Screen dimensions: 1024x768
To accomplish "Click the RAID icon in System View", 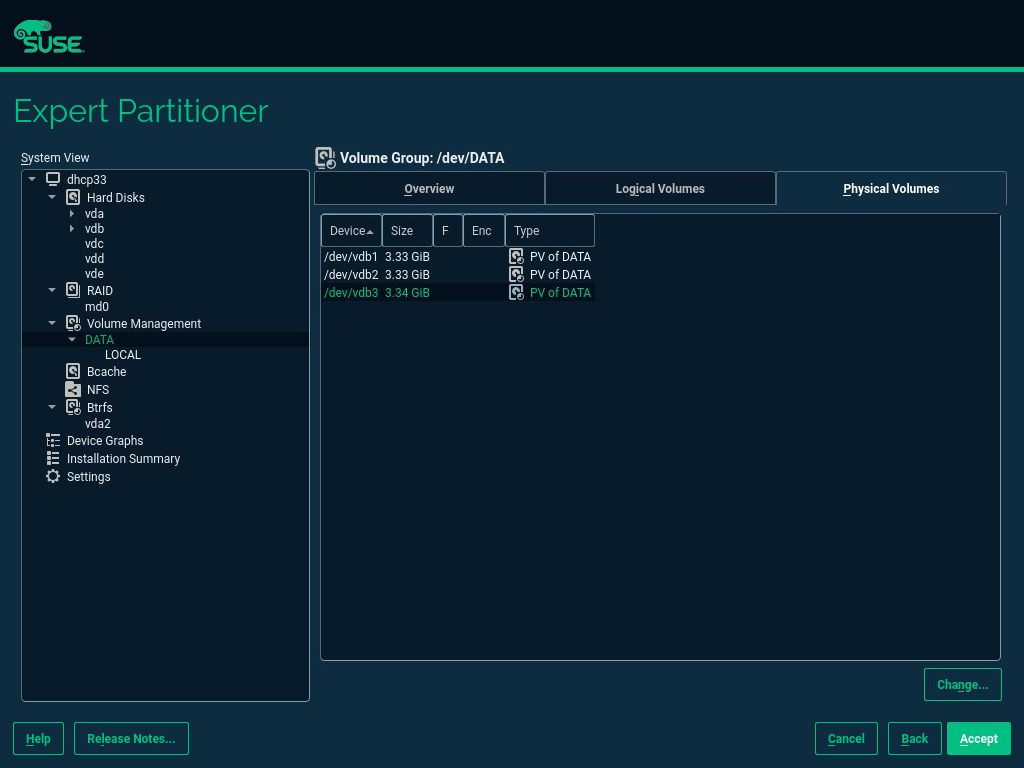I will point(73,290).
